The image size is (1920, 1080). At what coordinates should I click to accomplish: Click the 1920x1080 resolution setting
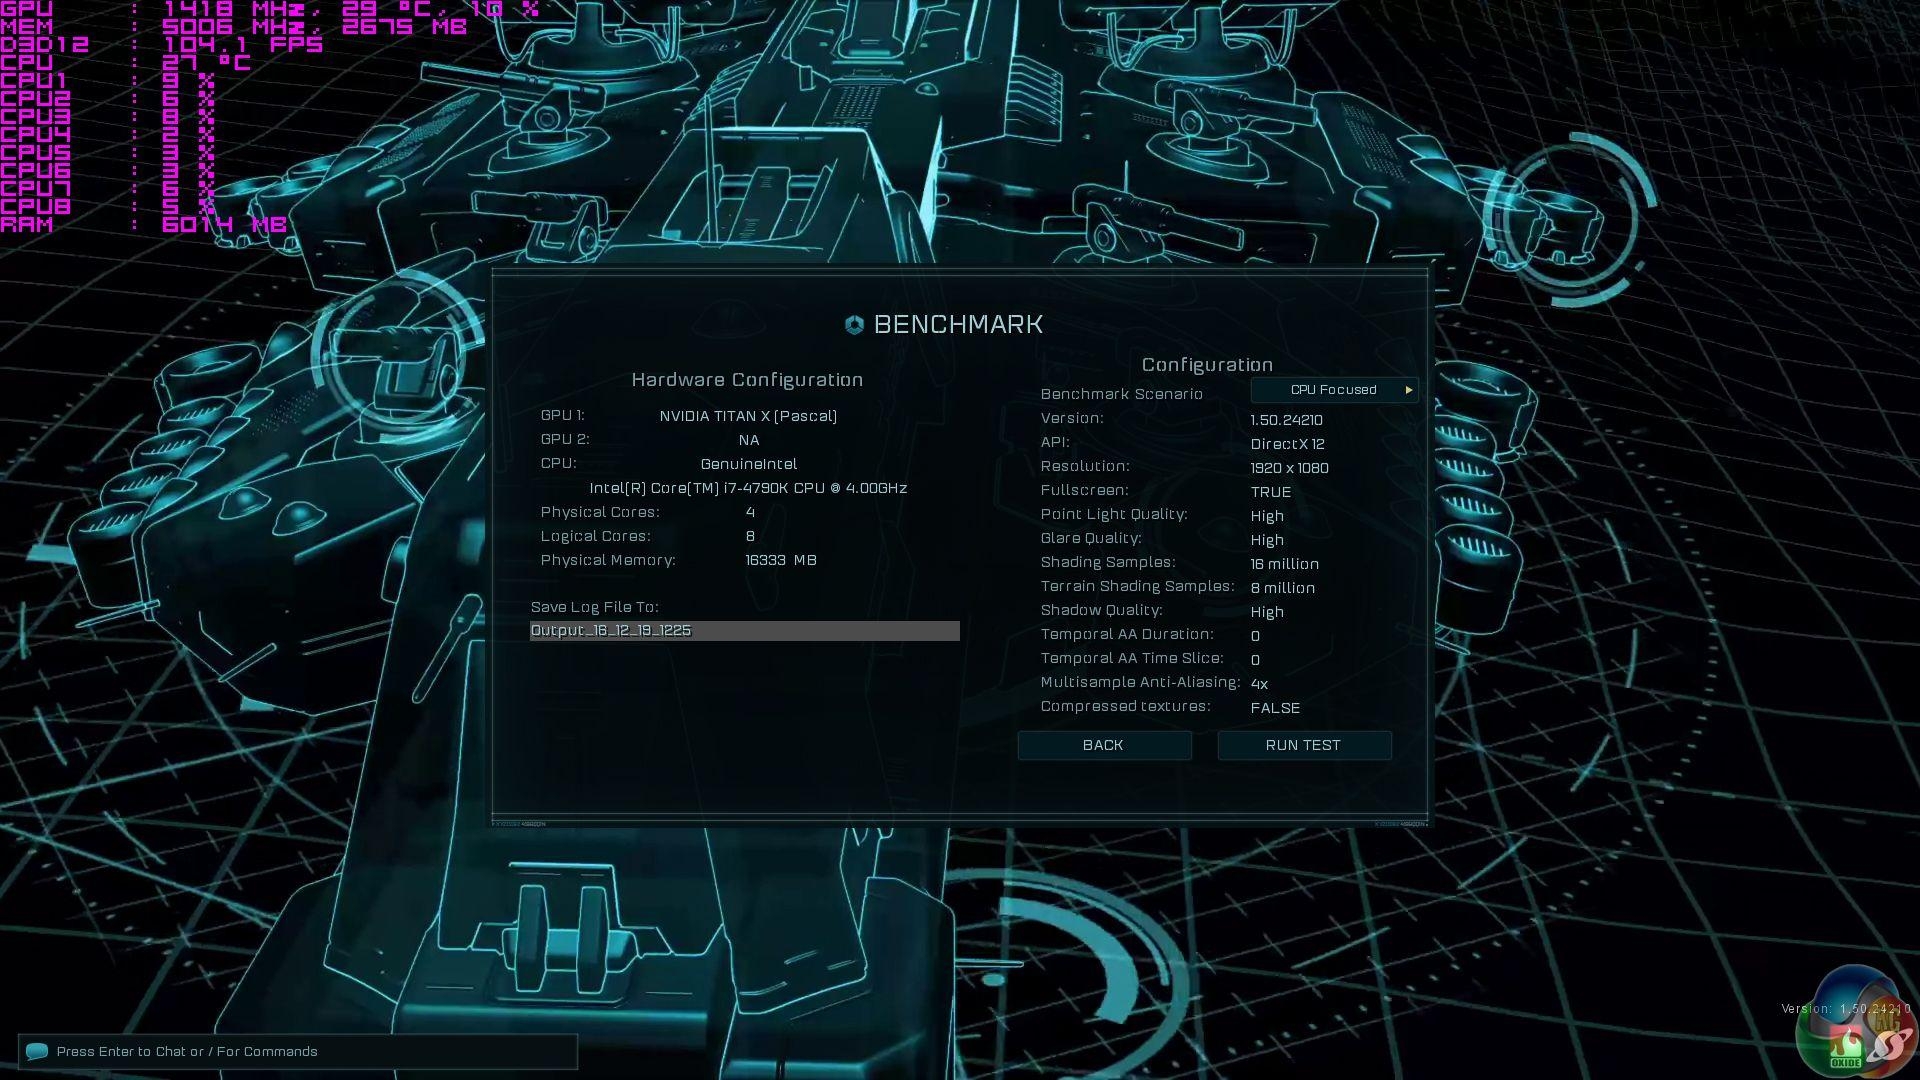[1290, 467]
